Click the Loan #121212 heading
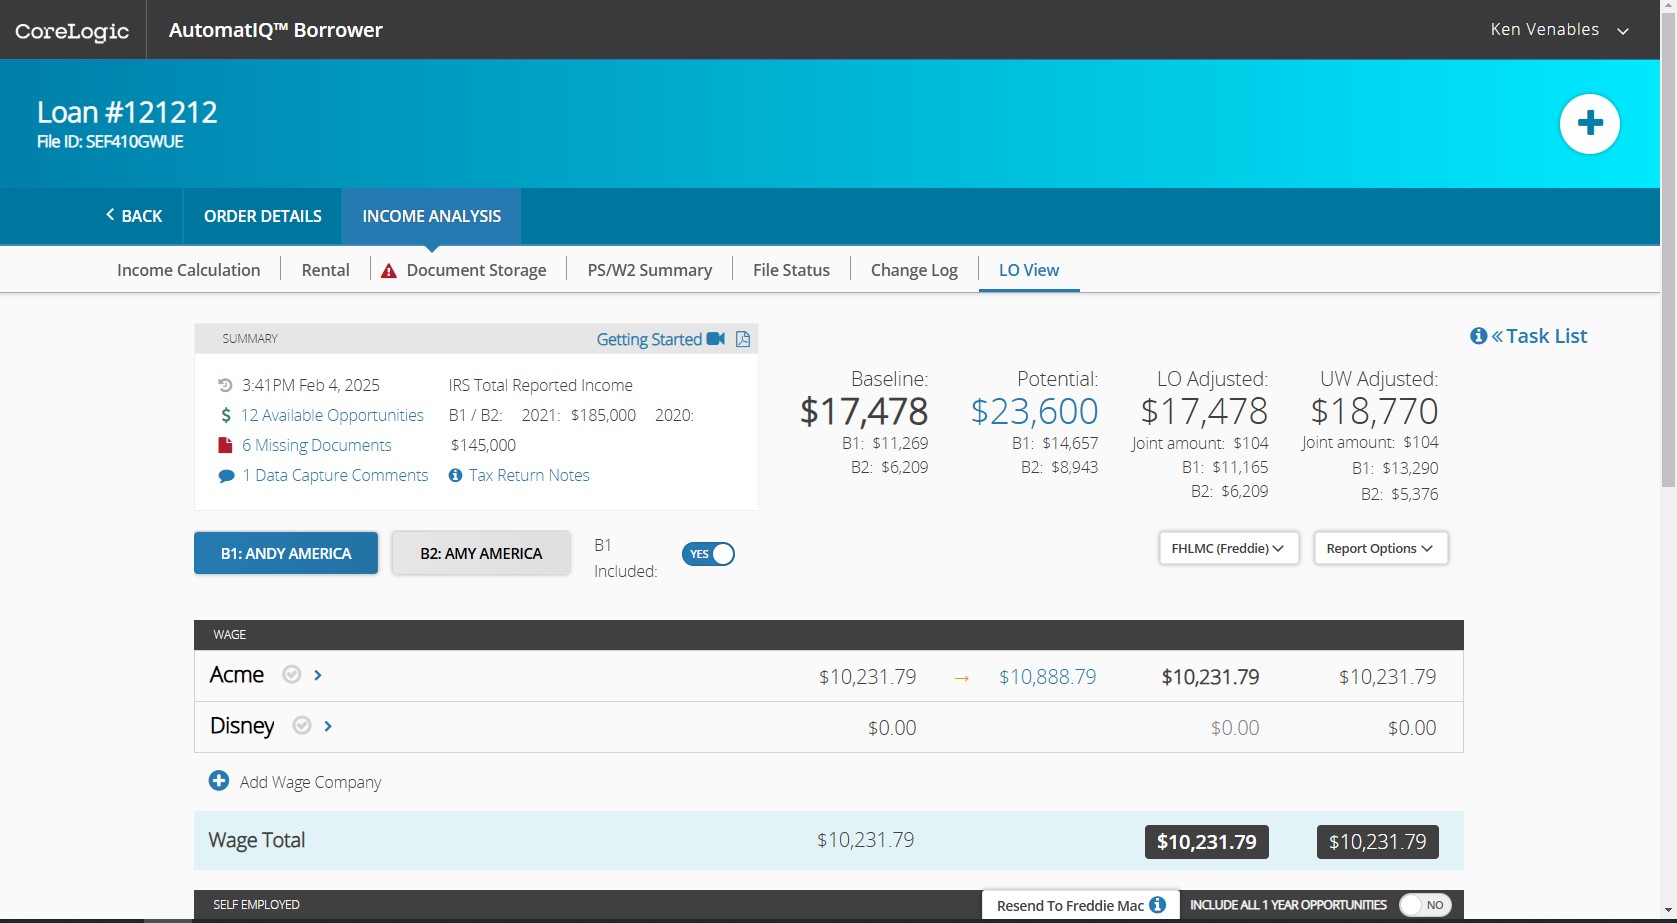Image resolution: width=1677 pixels, height=923 pixels. pos(127,112)
